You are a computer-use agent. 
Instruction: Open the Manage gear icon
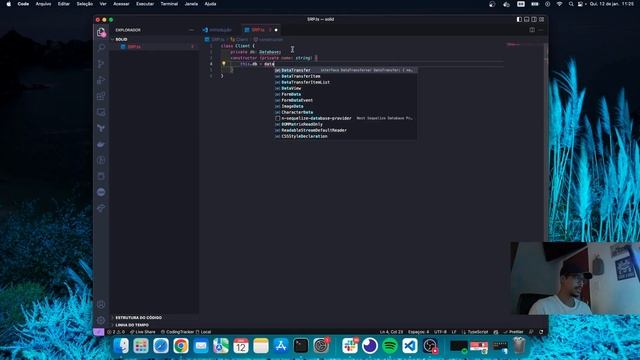(x=101, y=320)
